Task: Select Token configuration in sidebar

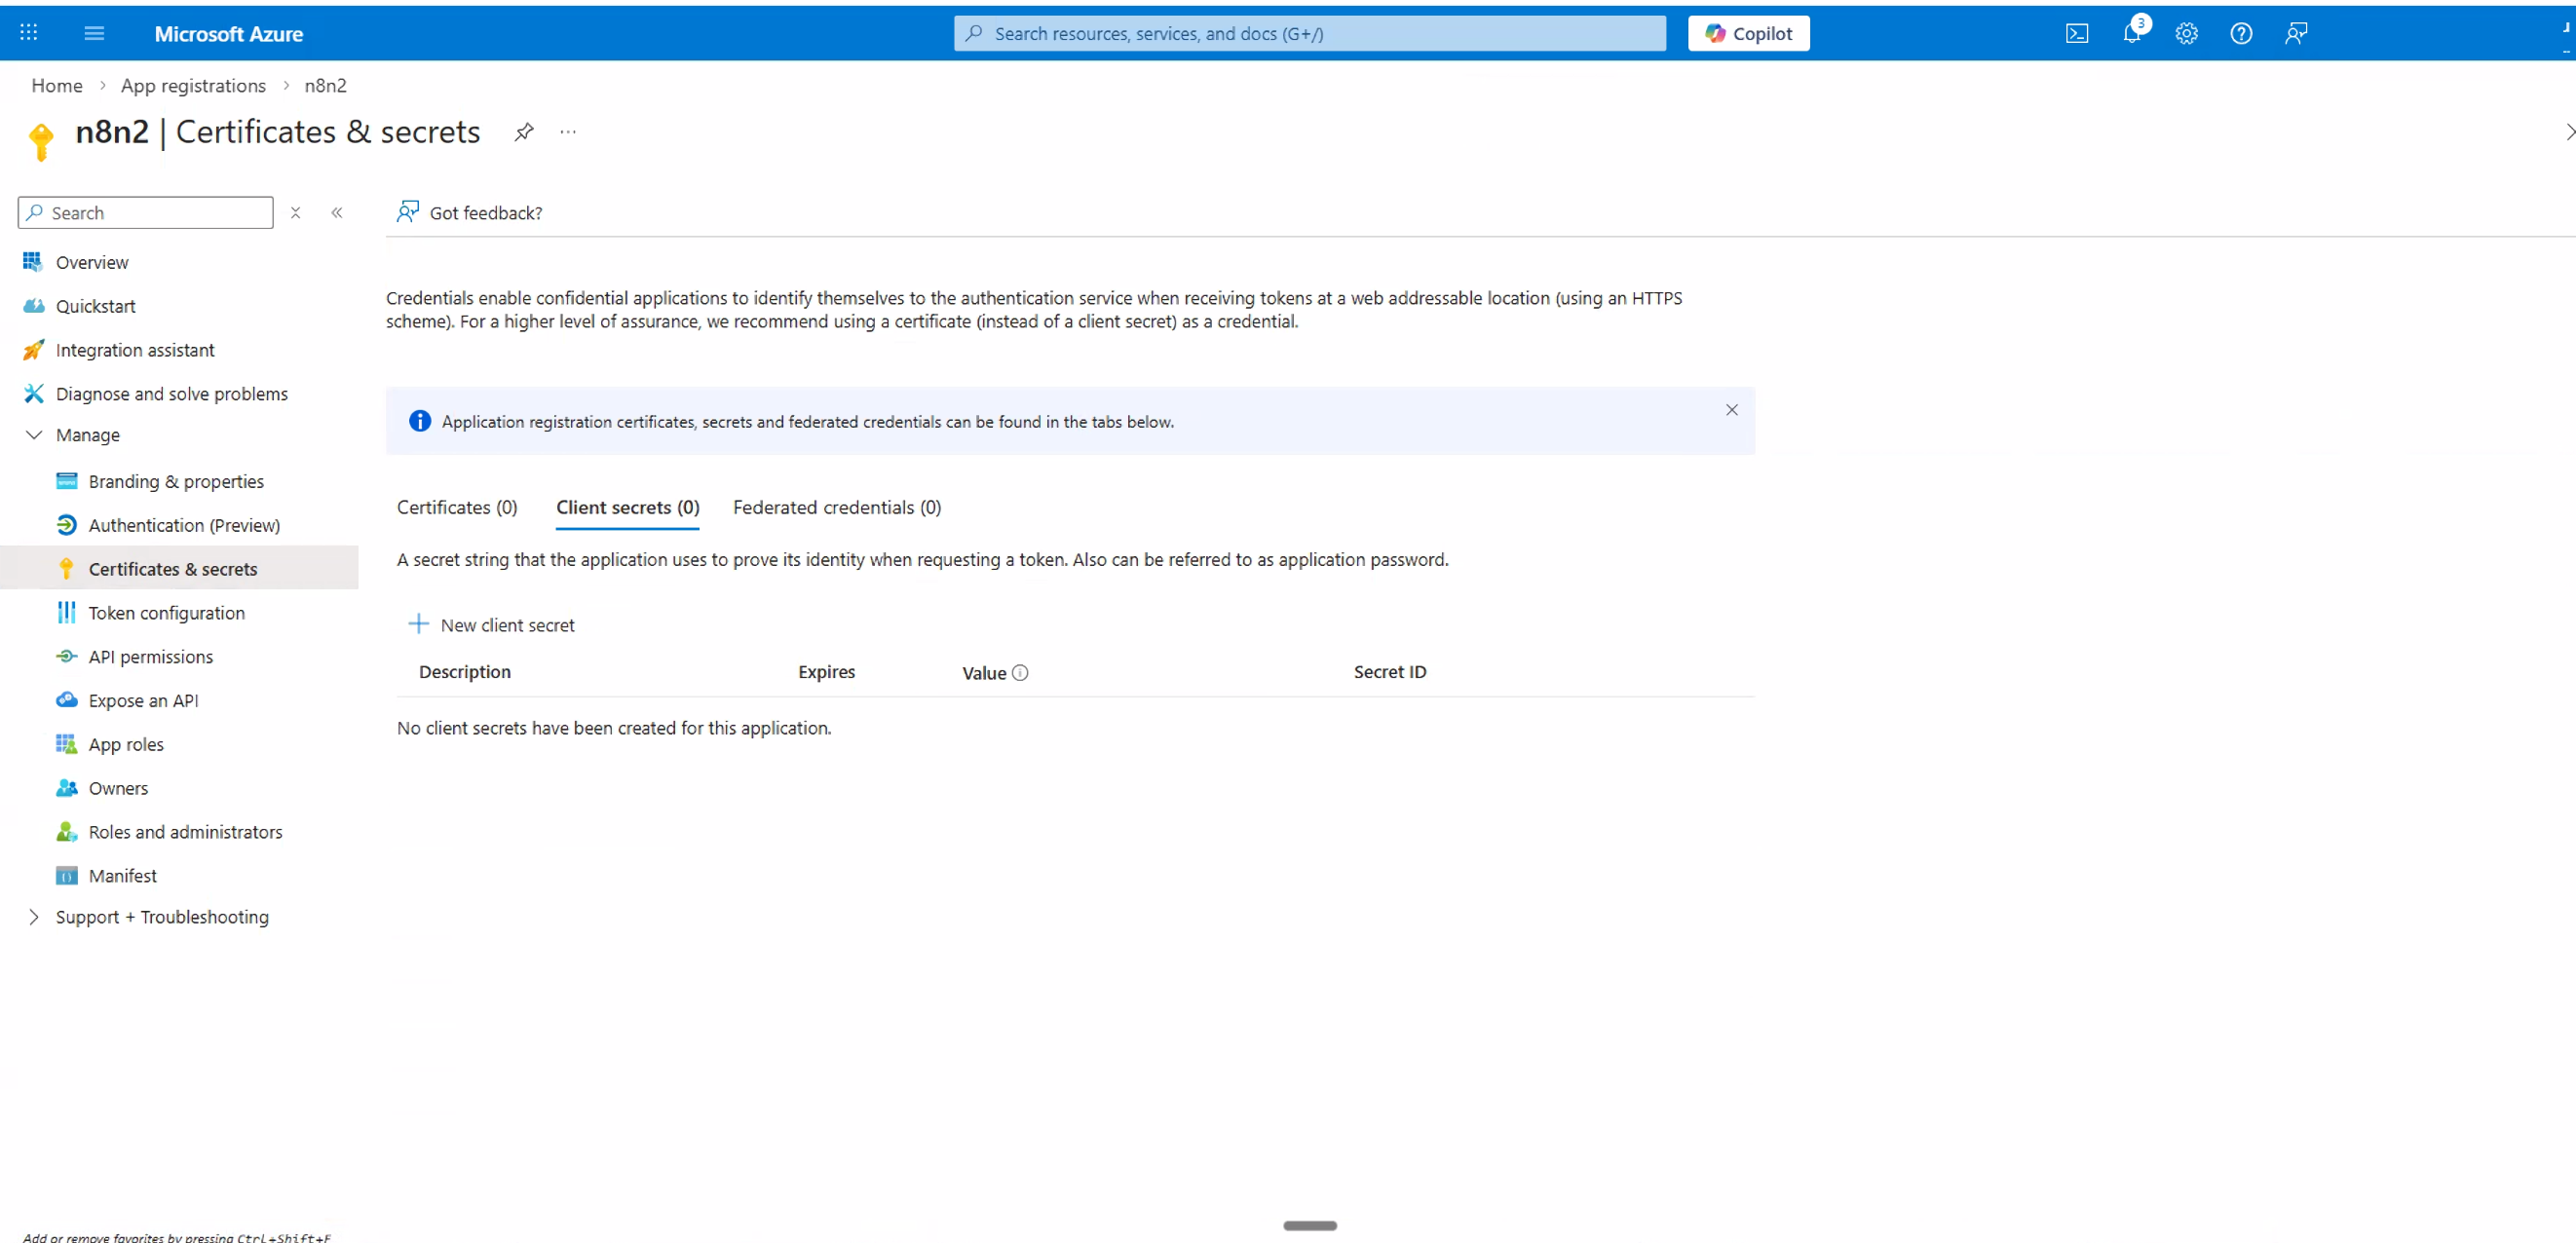Action: [166, 612]
